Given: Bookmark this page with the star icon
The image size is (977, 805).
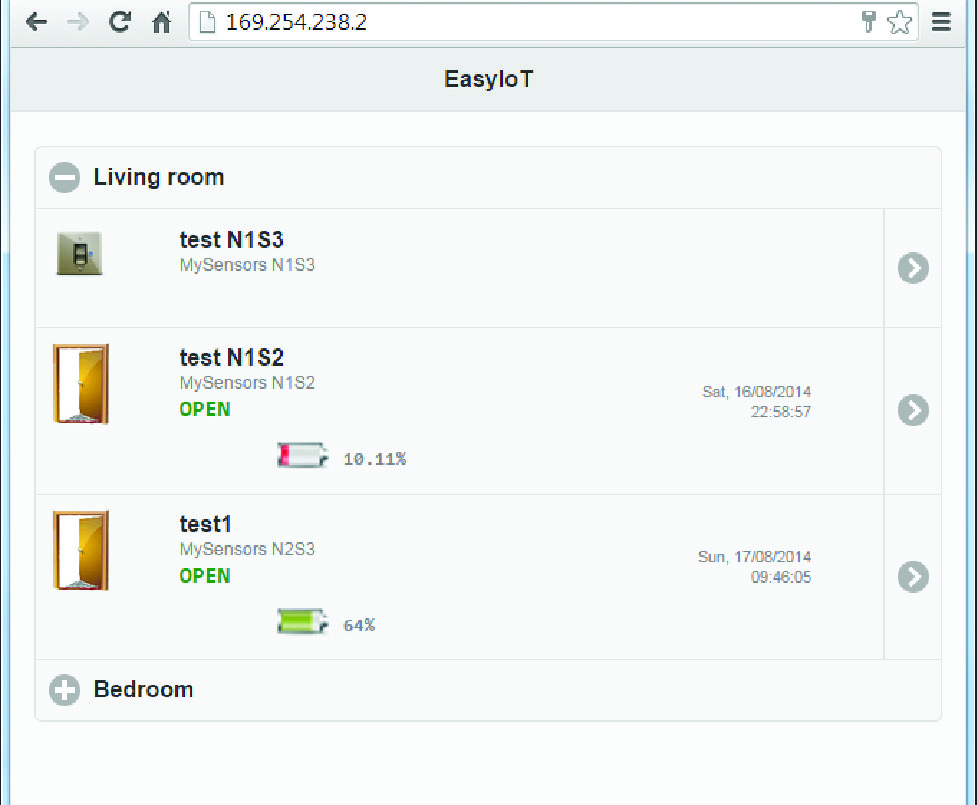Looking at the screenshot, I should (899, 22).
